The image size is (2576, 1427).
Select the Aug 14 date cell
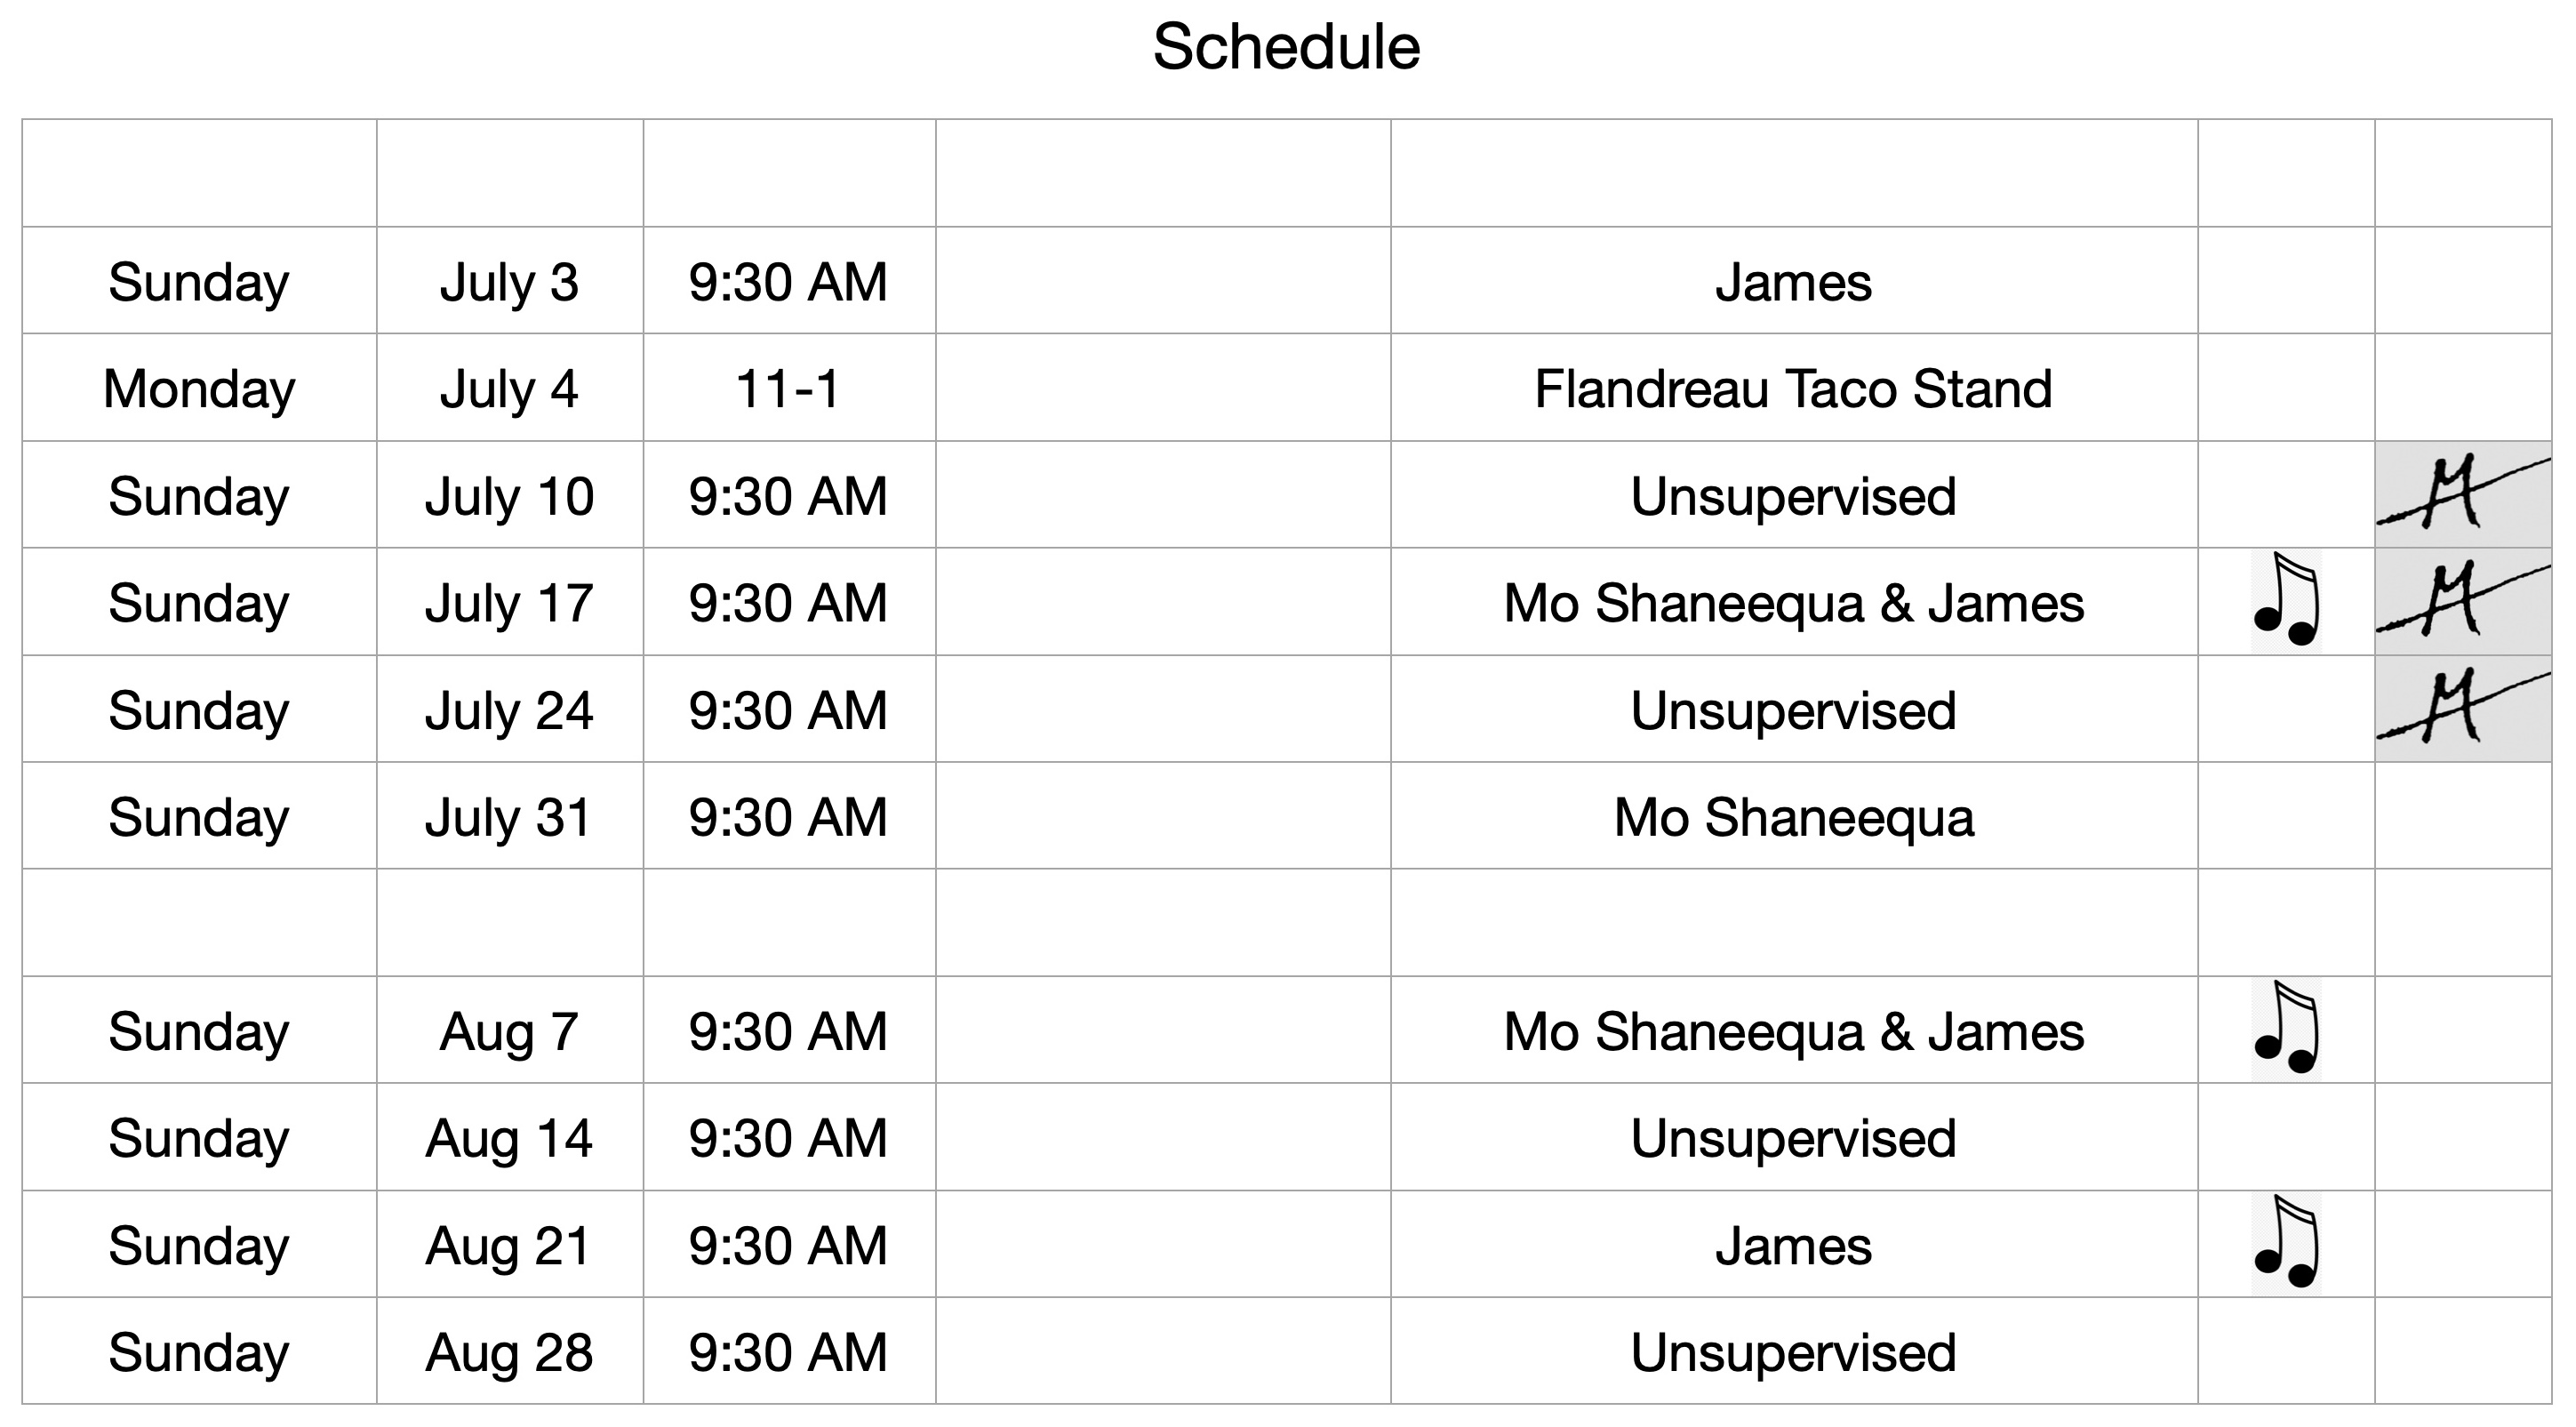click(x=510, y=1137)
